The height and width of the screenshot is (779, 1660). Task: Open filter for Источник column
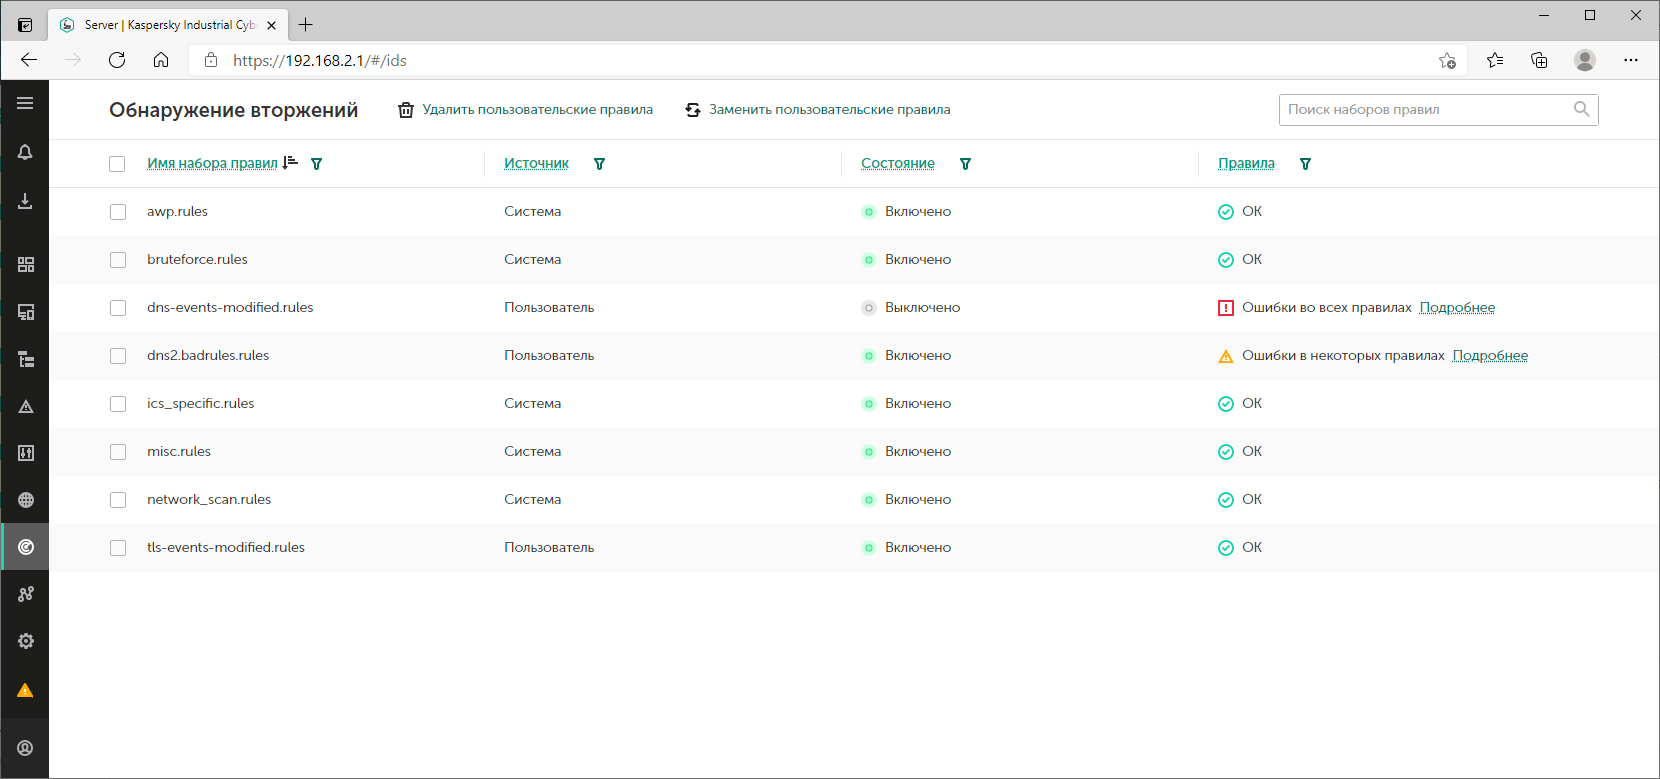tap(600, 164)
